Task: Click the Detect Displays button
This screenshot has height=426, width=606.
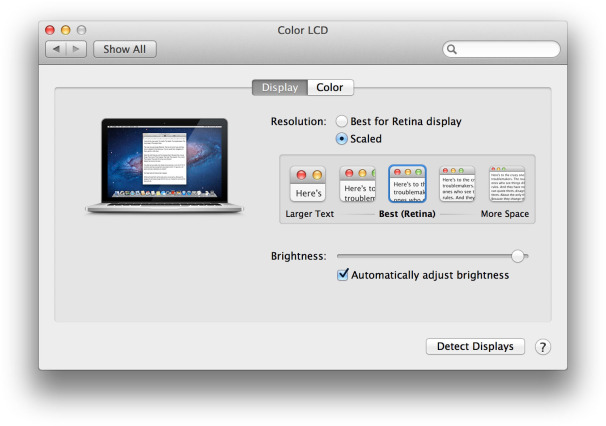Action: [x=475, y=346]
